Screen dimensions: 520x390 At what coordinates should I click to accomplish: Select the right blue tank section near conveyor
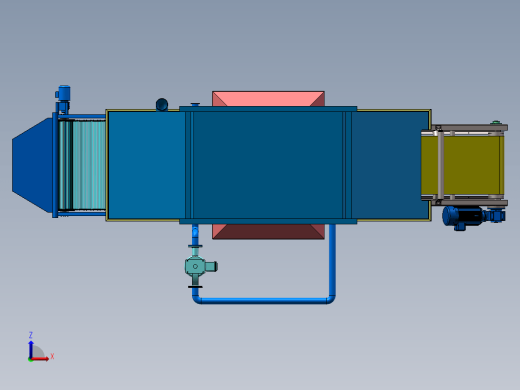pyautogui.click(x=387, y=165)
